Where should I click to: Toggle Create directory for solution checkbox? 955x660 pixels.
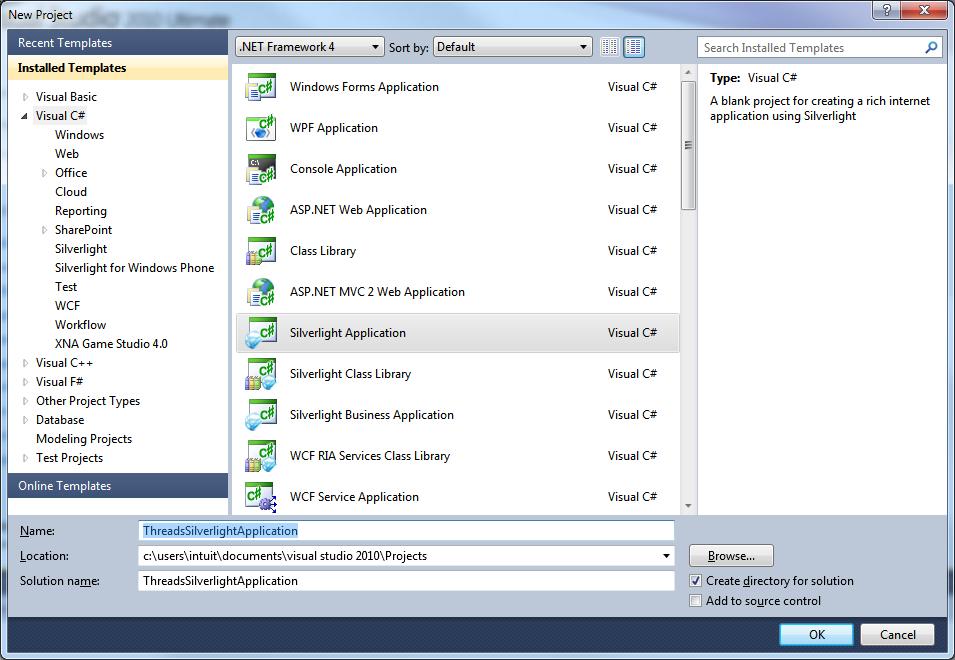(696, 581)
